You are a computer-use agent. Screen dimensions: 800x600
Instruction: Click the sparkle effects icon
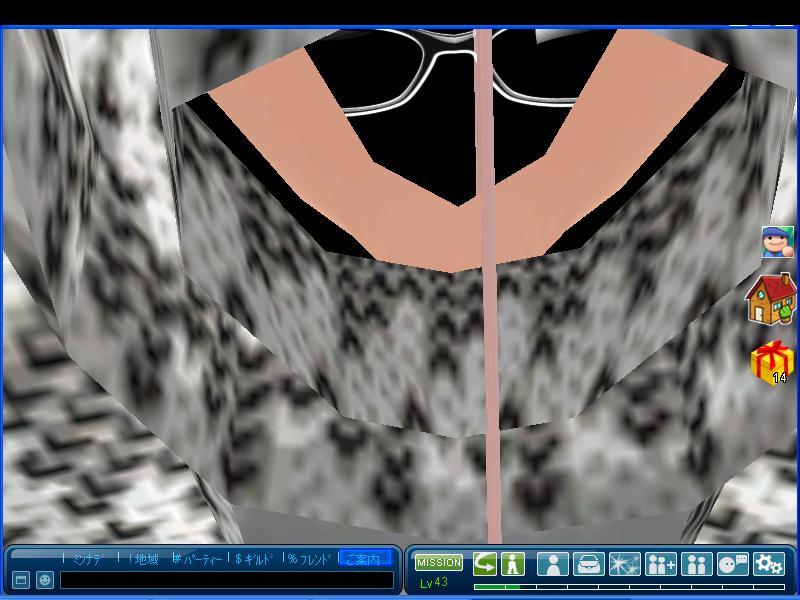click(x=625, y=564)
